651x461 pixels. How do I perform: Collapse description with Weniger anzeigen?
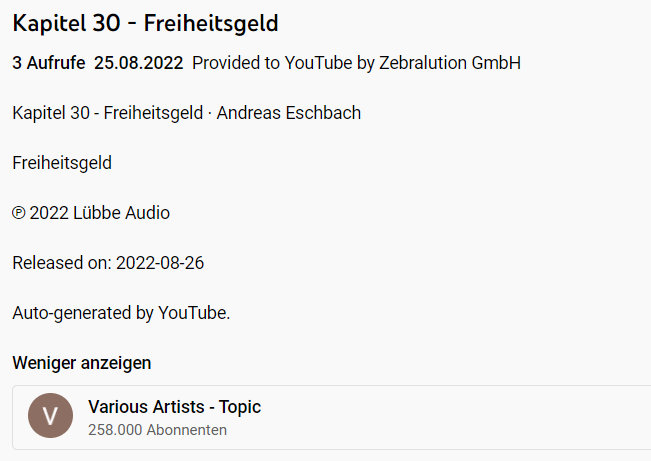tap(82, 362)
